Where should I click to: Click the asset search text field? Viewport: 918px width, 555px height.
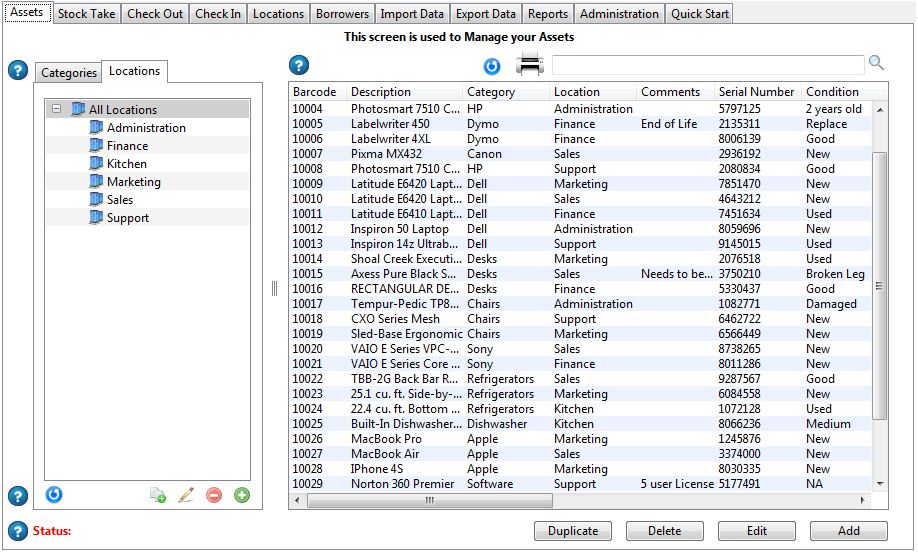click(707, 65)
